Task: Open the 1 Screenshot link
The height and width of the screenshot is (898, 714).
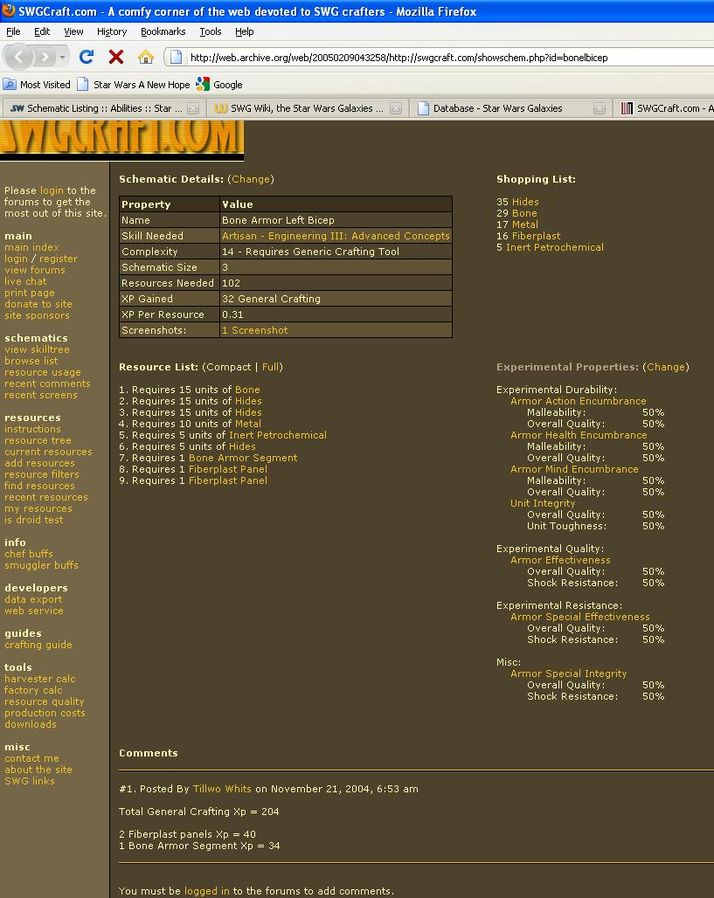Action: click(254, 330)
